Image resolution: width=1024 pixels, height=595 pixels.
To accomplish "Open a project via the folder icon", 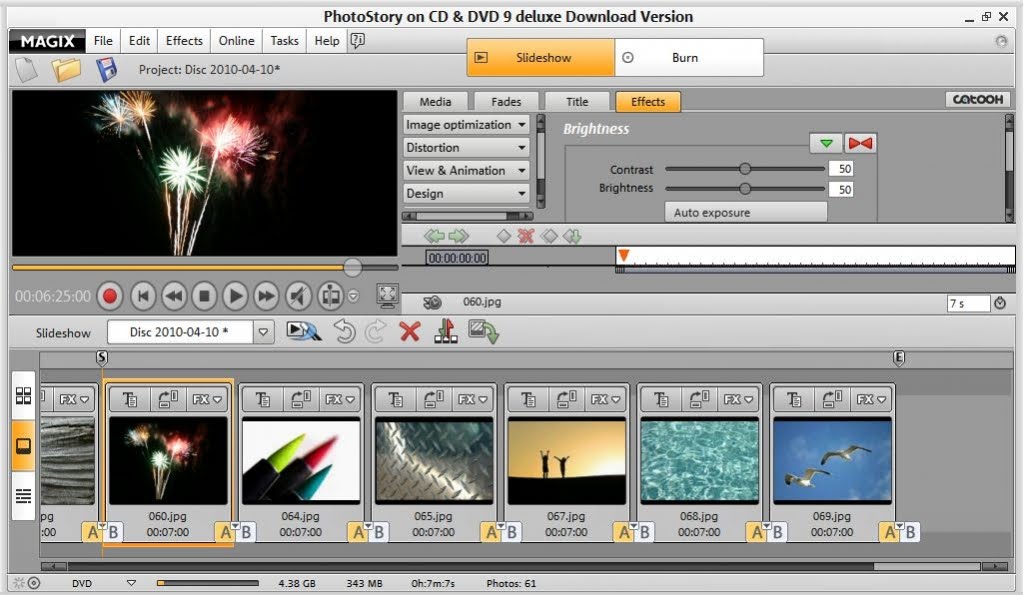I will coord(66,70).
